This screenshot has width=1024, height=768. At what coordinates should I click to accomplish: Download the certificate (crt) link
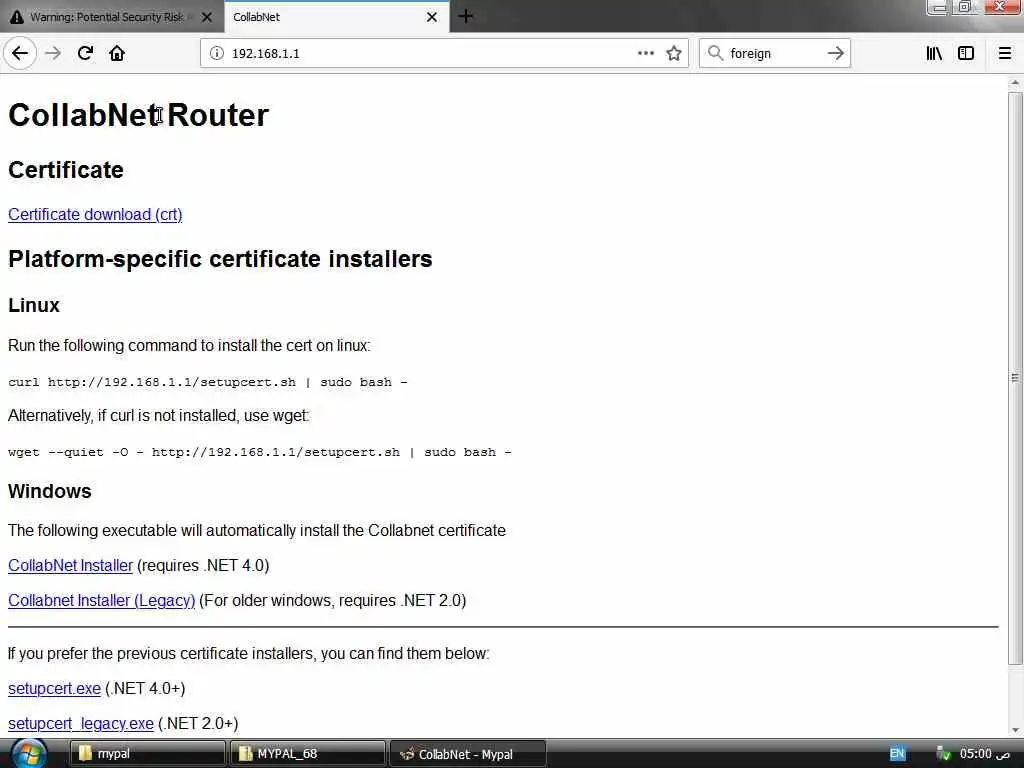[95, 214]
